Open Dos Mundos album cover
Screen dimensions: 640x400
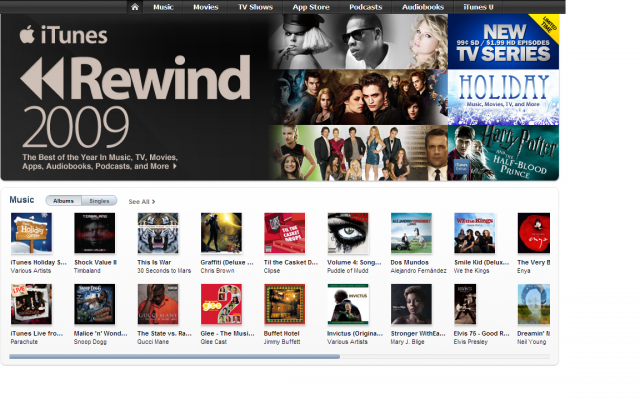(411, 233)
